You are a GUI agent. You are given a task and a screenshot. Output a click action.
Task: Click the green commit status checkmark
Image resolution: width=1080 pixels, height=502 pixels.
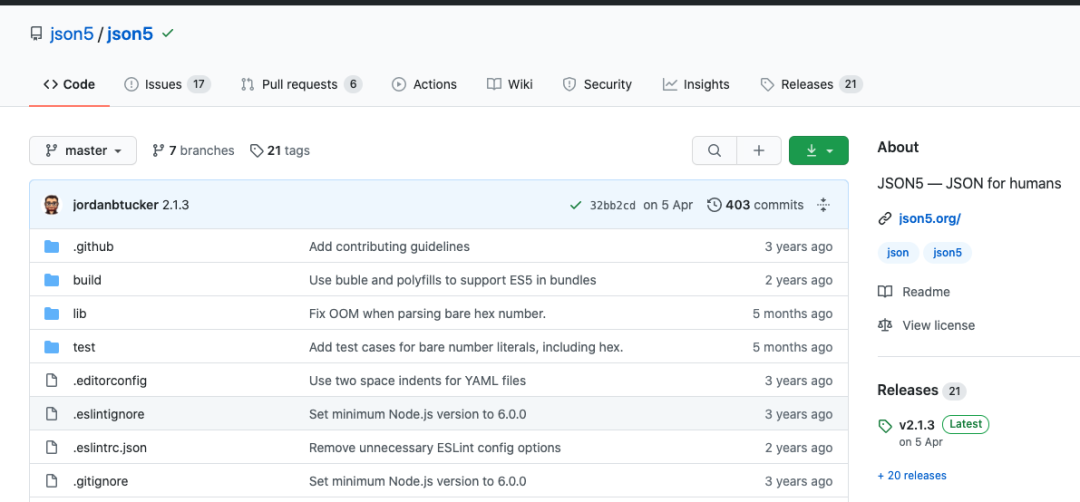[575, 205]
